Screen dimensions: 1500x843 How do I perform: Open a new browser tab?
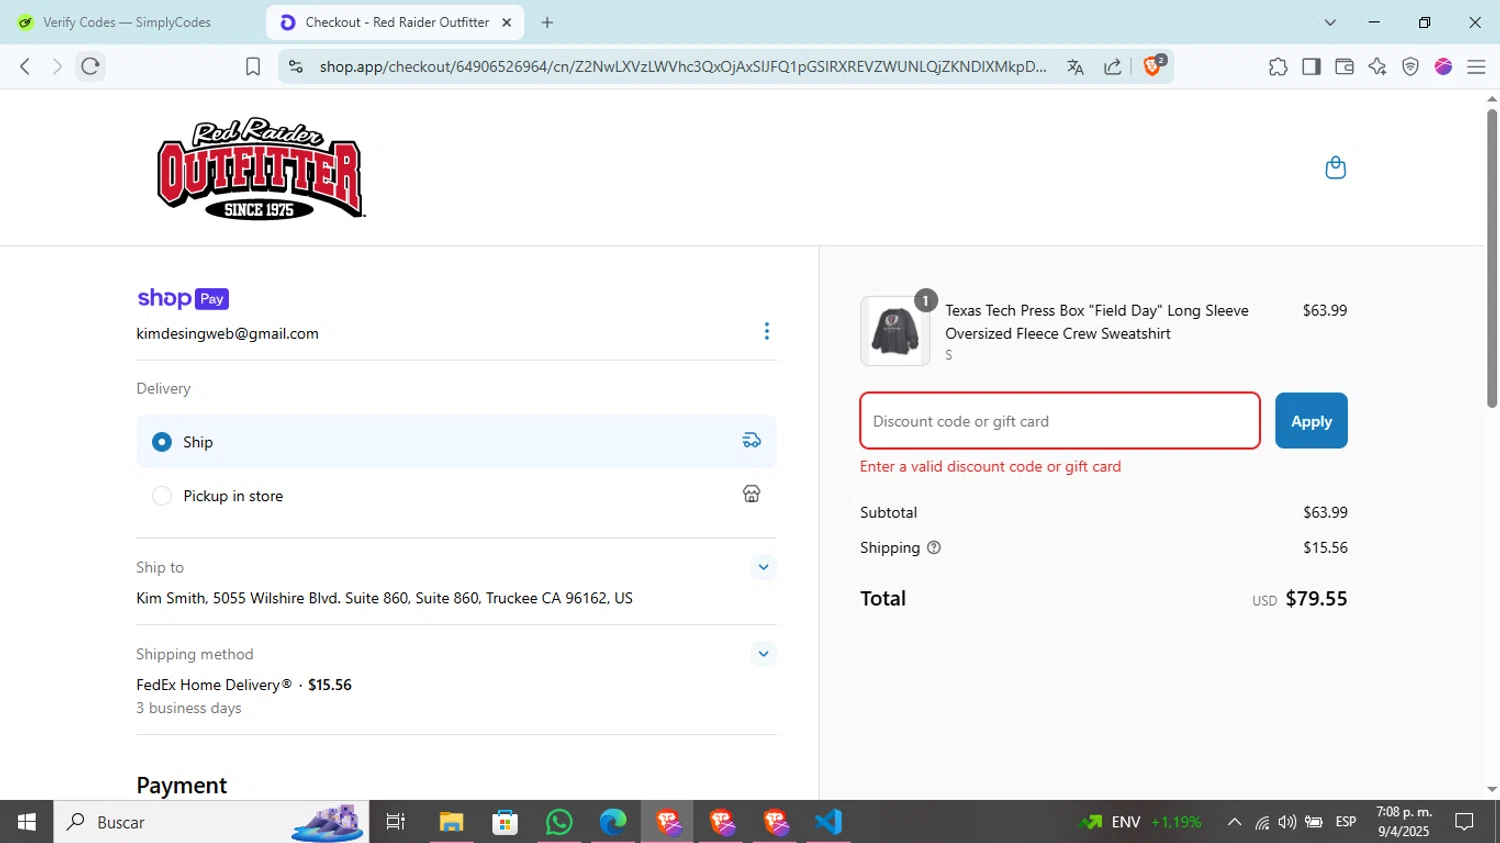point(547,22)
